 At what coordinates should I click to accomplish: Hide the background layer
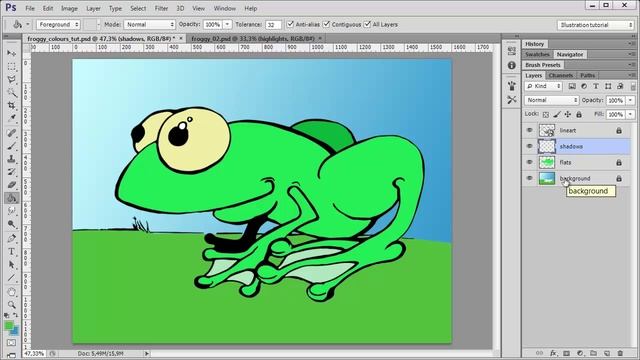click(x=529, y=178)
